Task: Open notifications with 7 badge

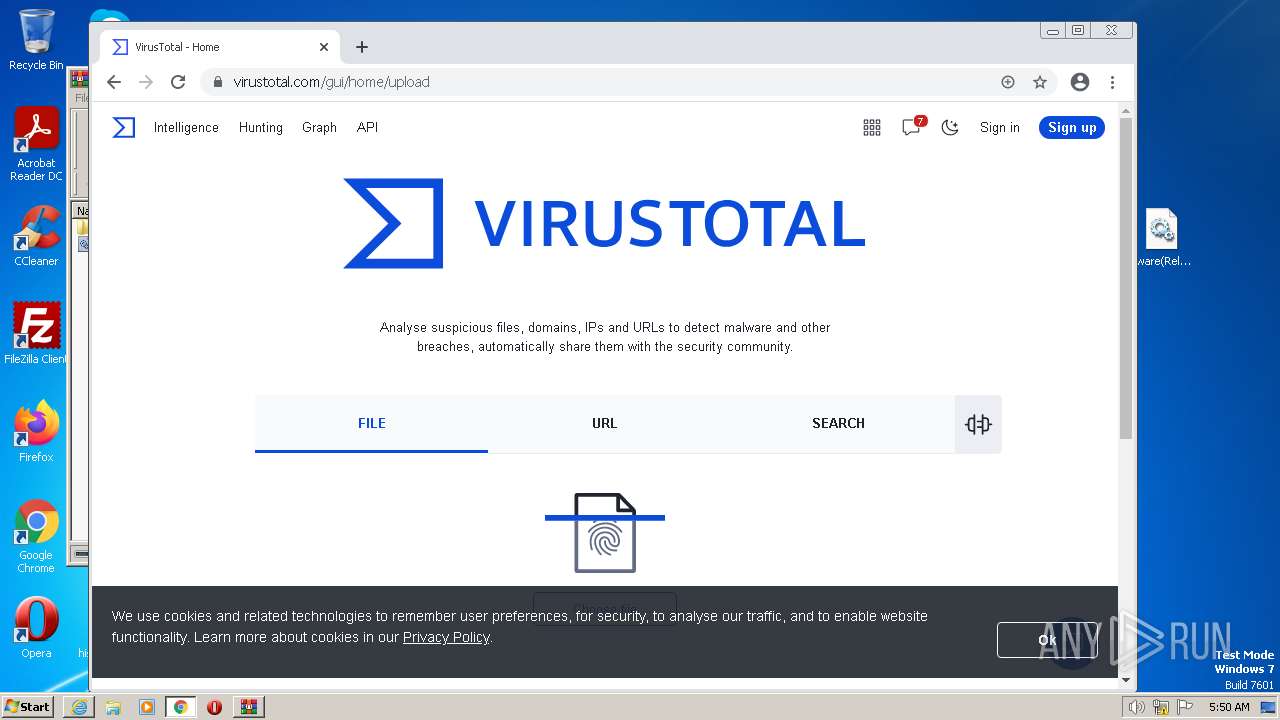Action: (x=912, y=126)
